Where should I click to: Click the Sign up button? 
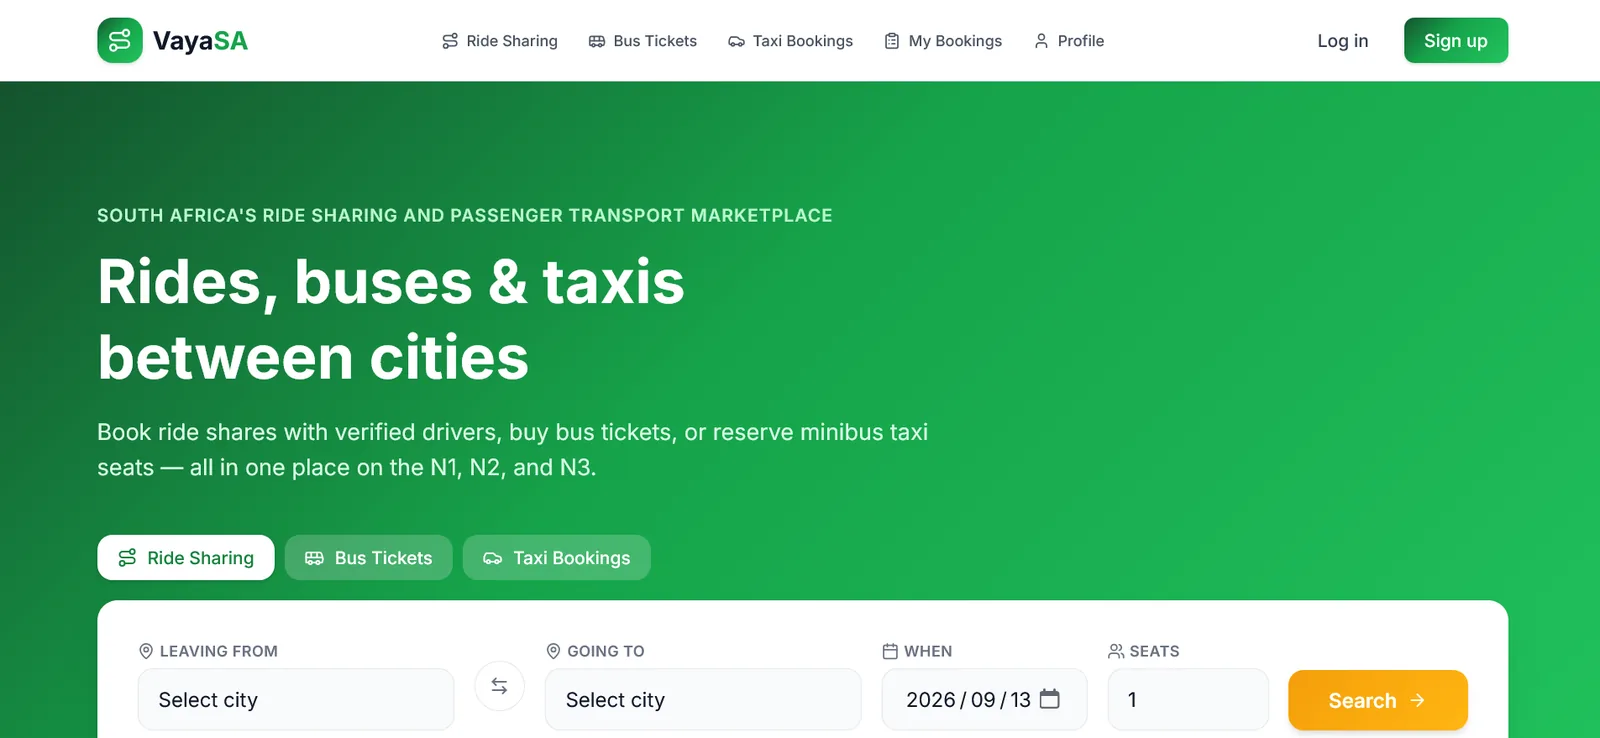[1456, 40]
